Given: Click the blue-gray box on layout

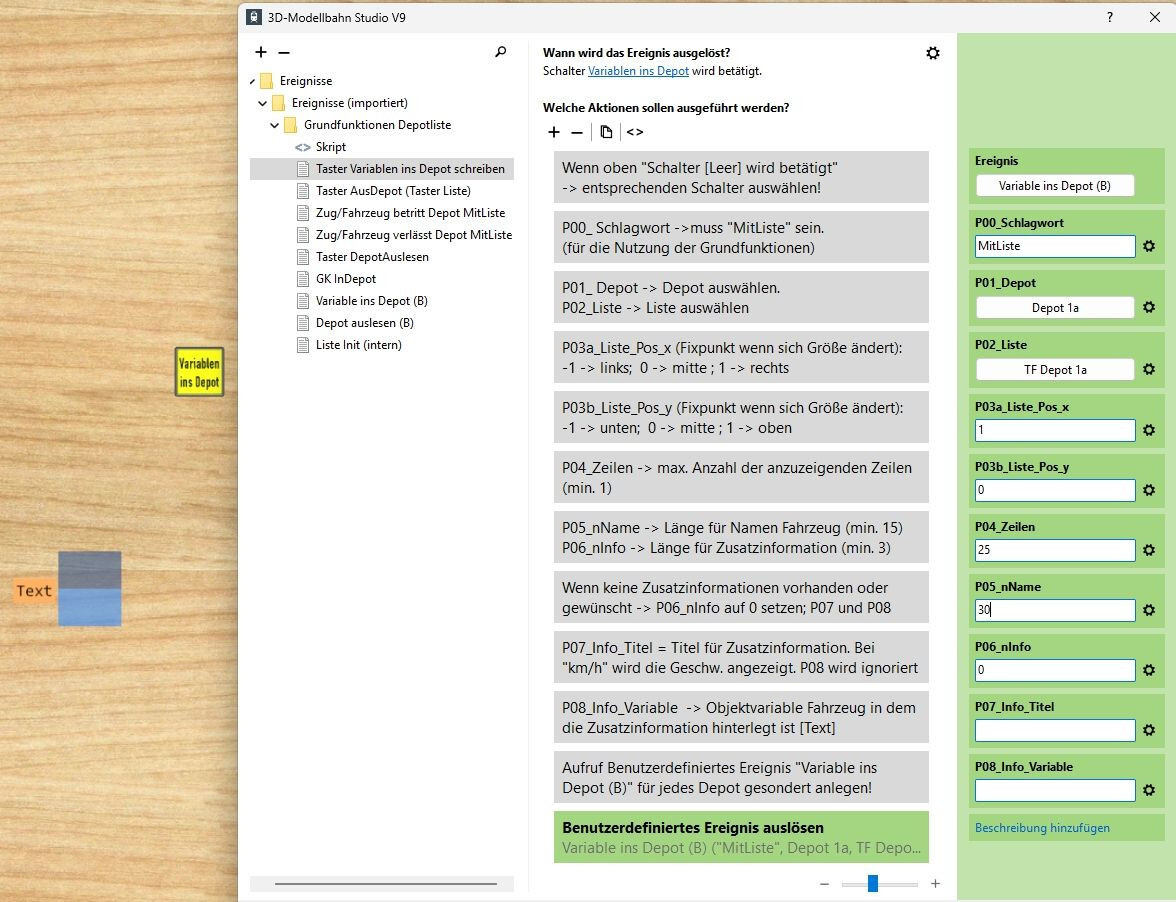Looking at the screenshot, I should (90, 589).
